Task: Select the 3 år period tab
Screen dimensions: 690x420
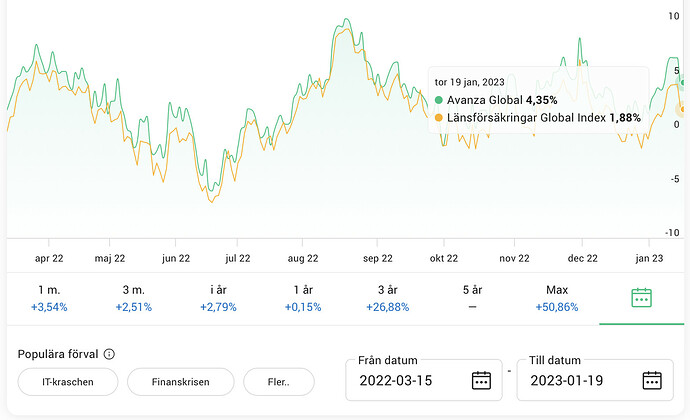Action: click(388, 298)
